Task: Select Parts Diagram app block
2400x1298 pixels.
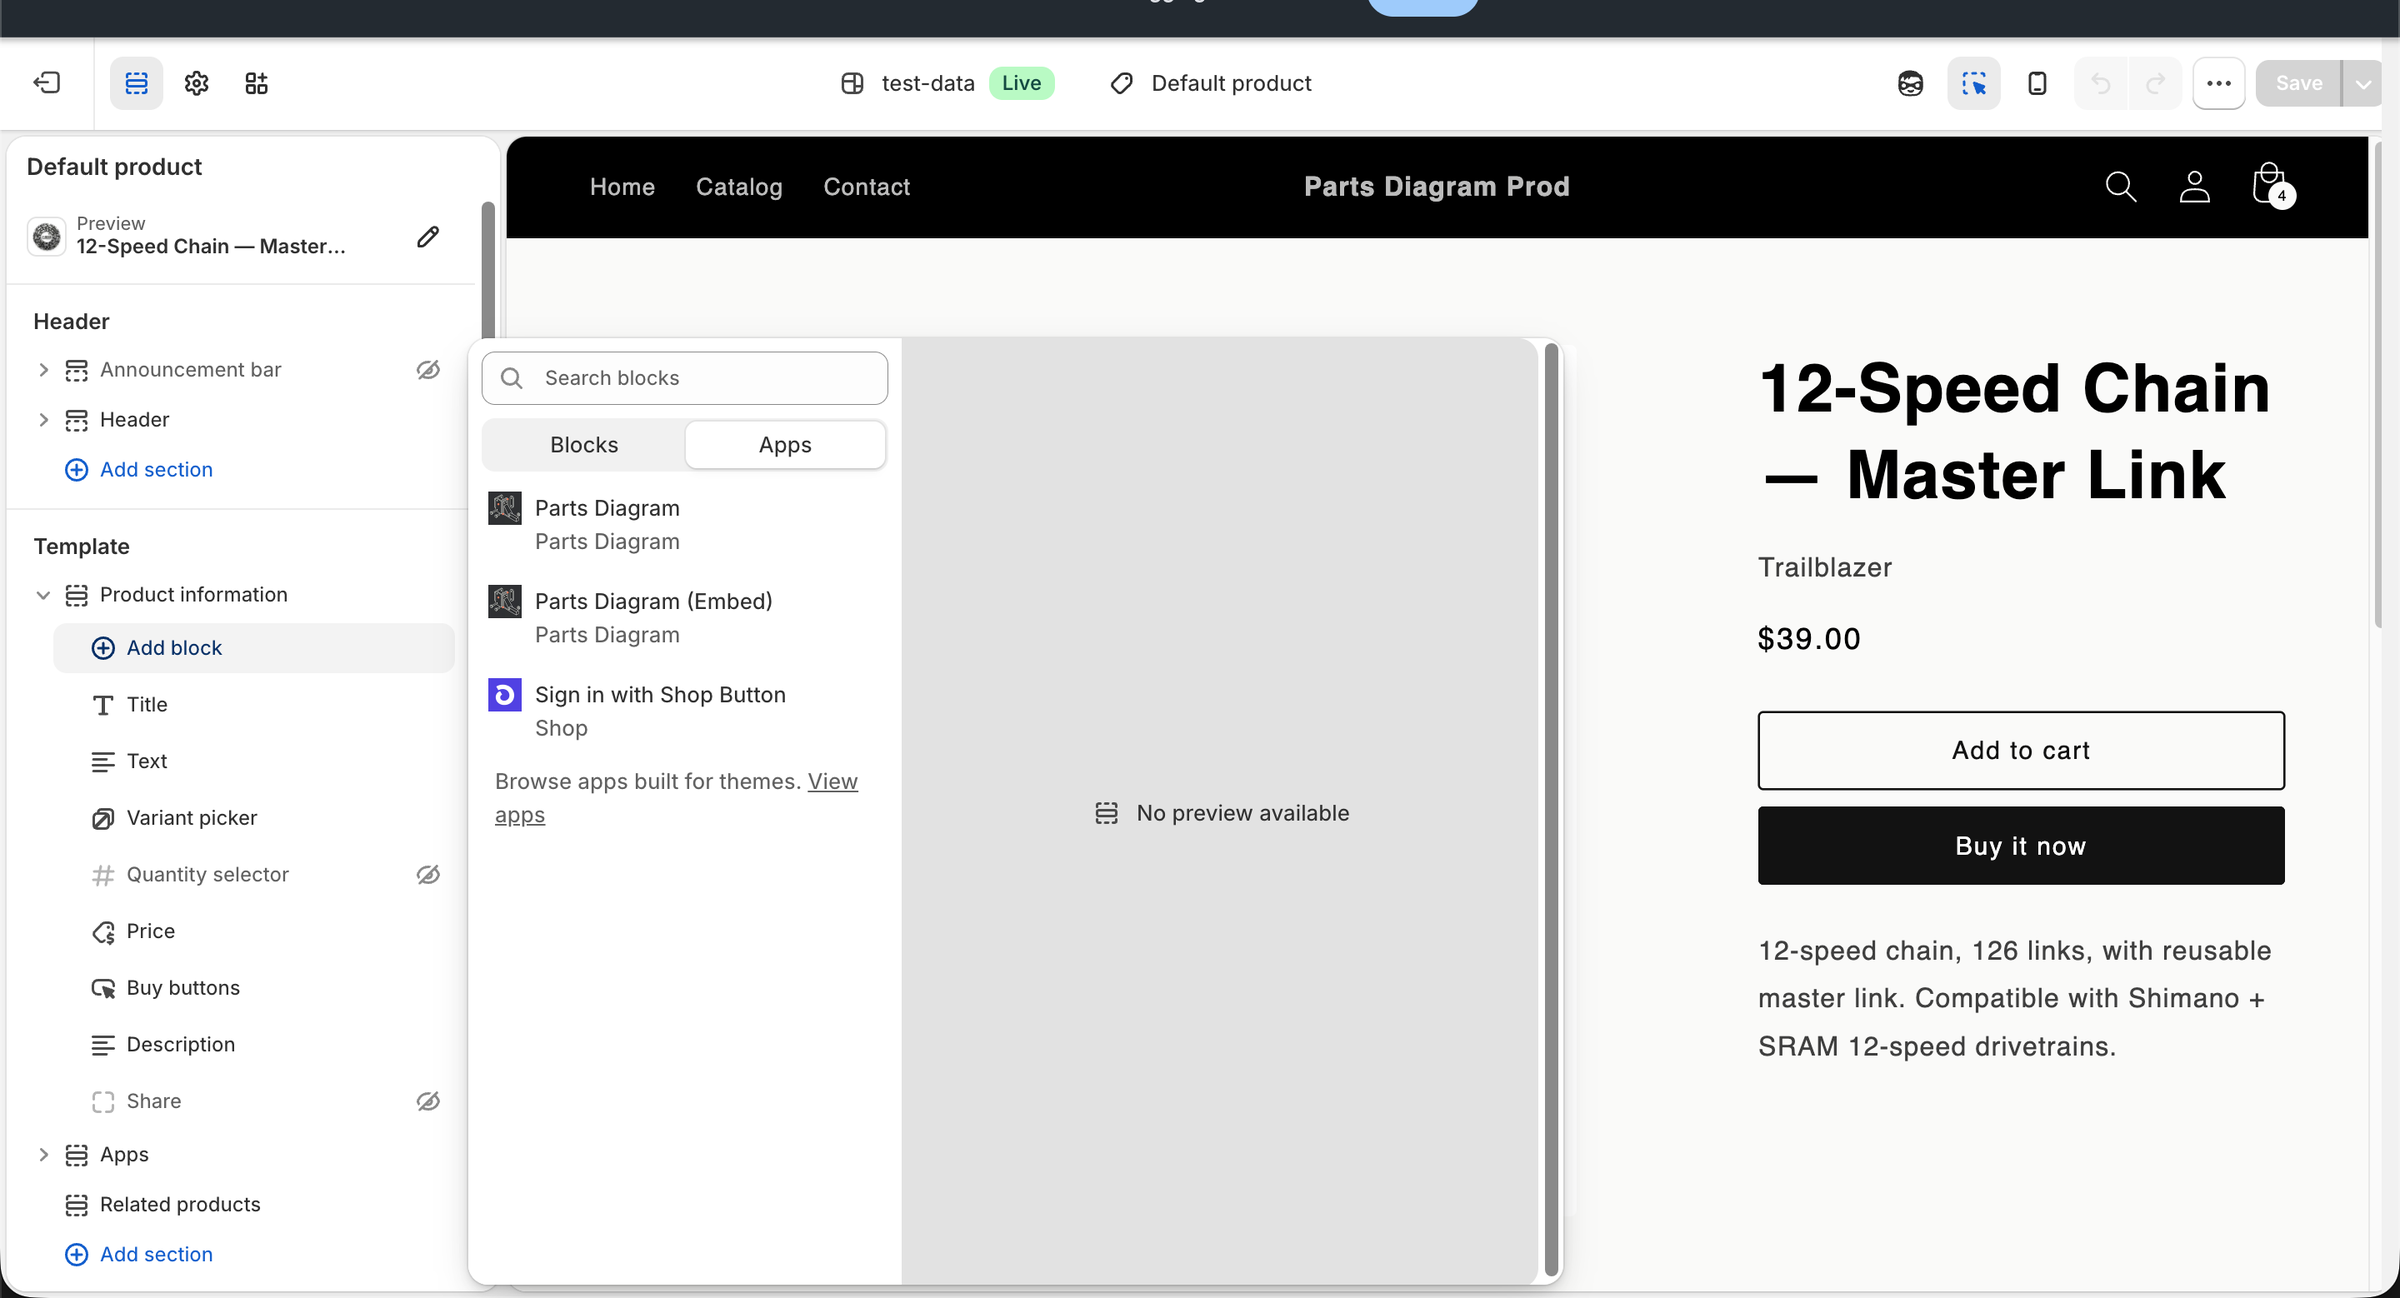Action: coord(684,525)
